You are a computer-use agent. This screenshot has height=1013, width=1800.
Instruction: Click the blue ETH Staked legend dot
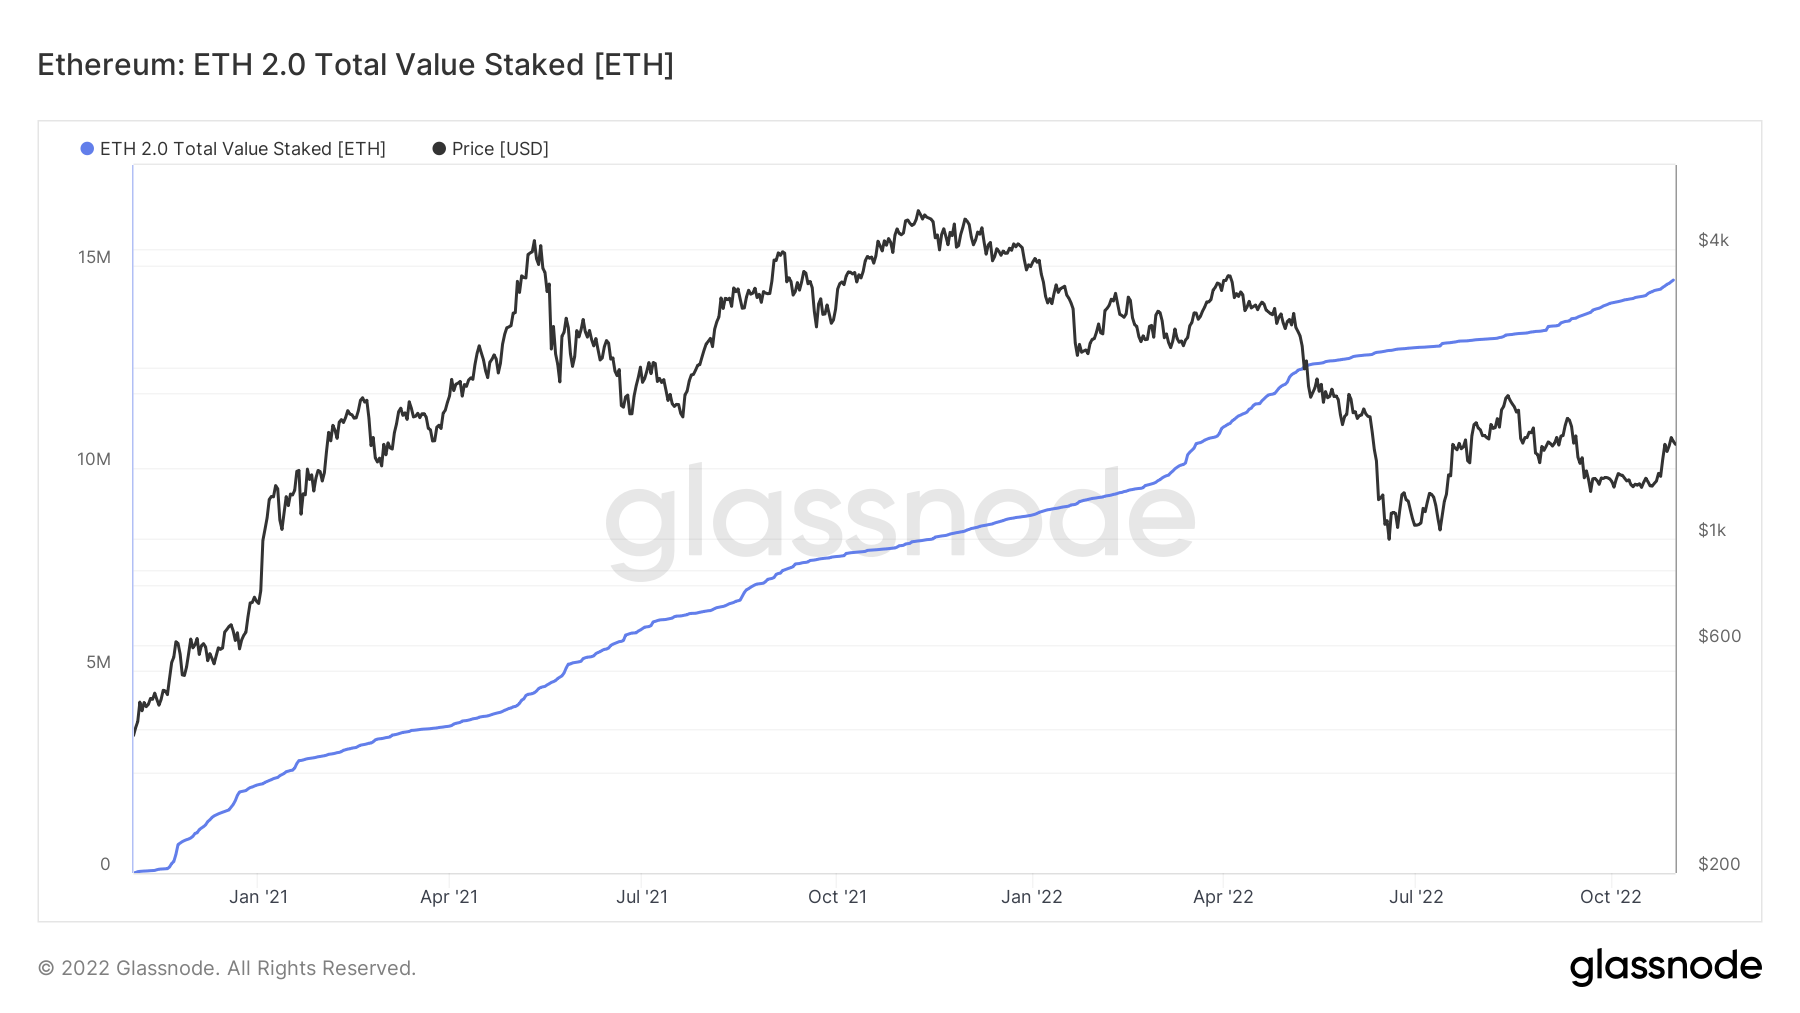tap(87, 149)
